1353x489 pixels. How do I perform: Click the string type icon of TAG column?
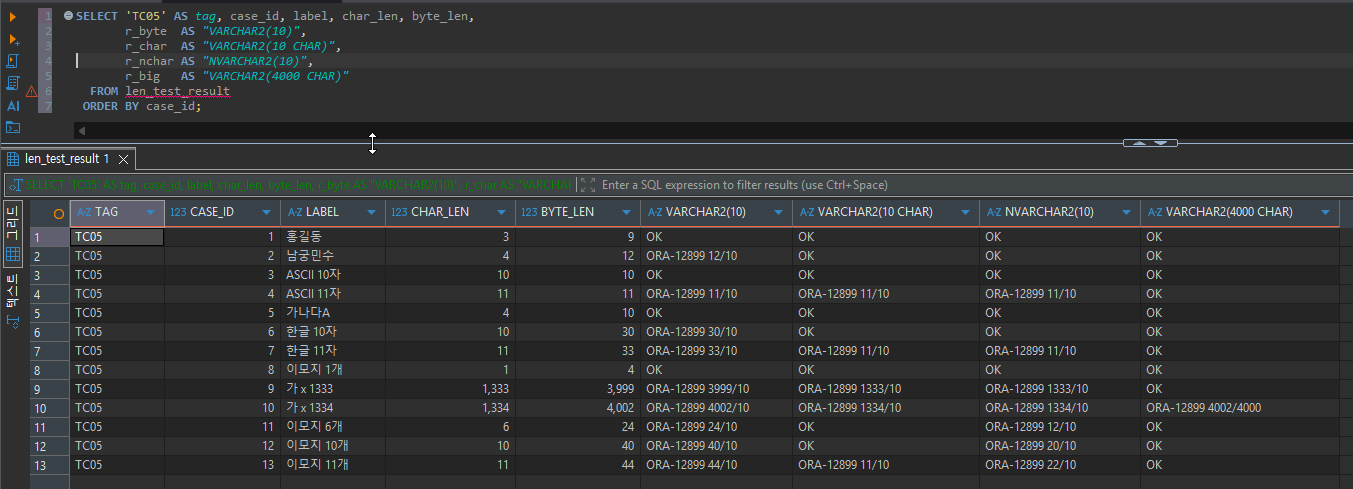[x=84, y=212]
